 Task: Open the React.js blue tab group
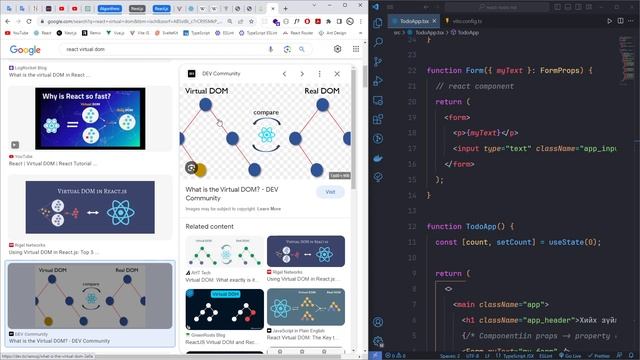click(x=161, y=8)
